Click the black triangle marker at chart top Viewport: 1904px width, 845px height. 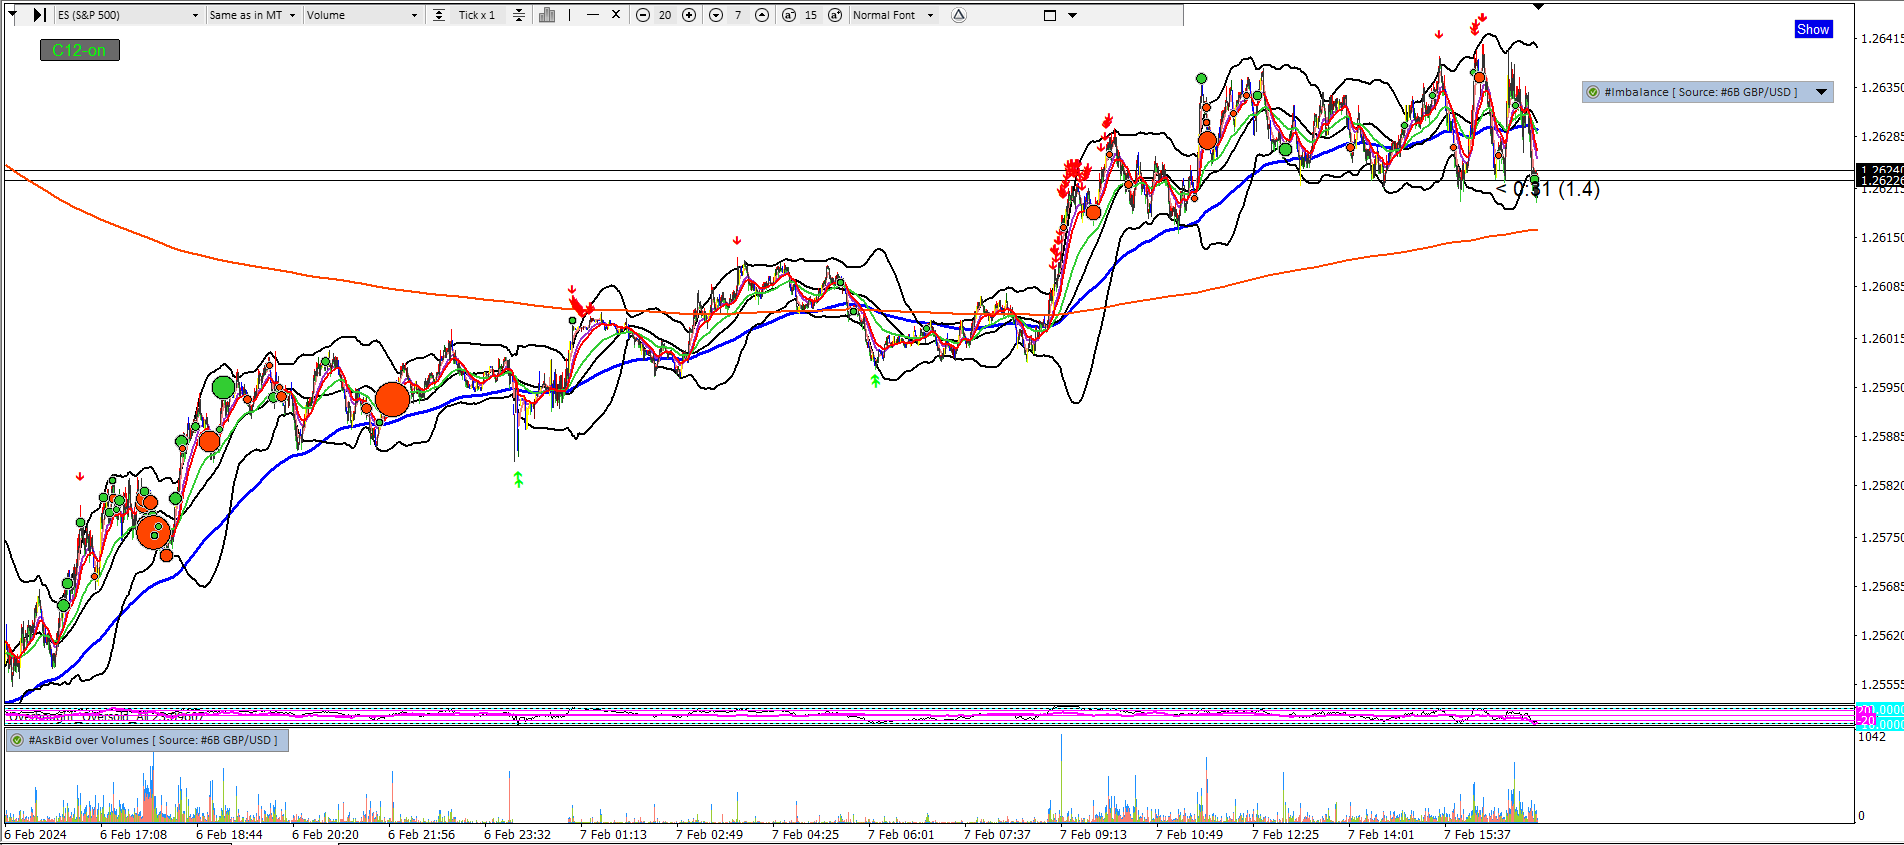click(1539, 6)
